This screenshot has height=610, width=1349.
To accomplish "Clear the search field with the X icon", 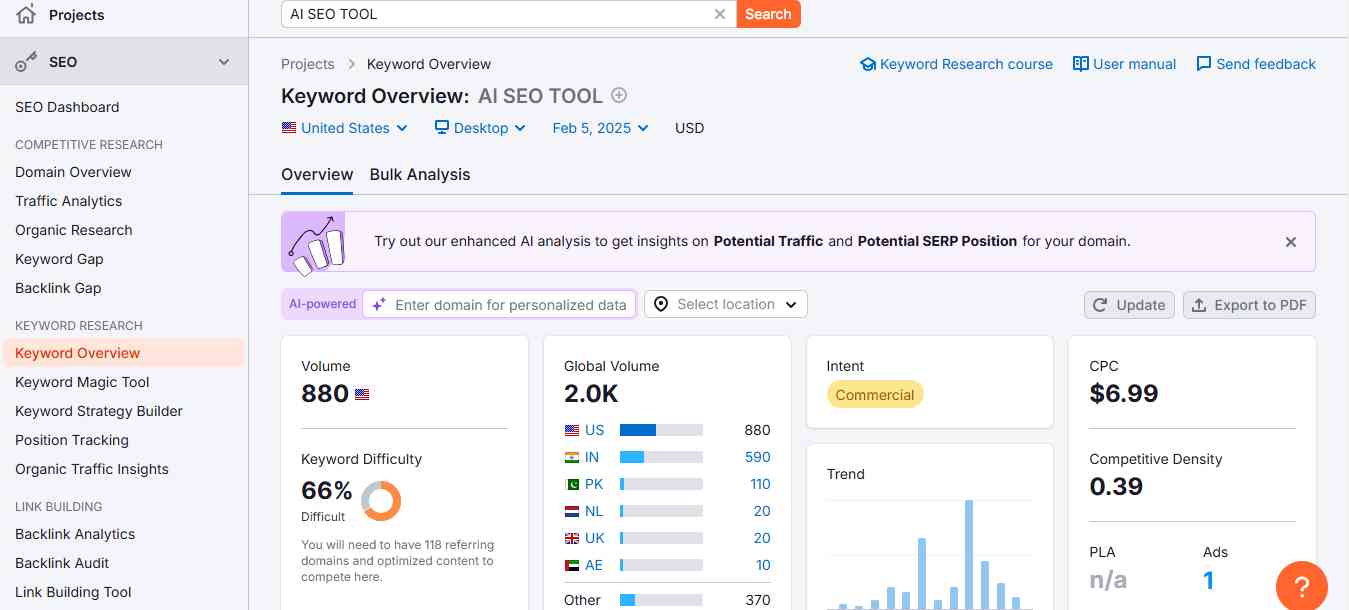I will [x=720, y=14].
